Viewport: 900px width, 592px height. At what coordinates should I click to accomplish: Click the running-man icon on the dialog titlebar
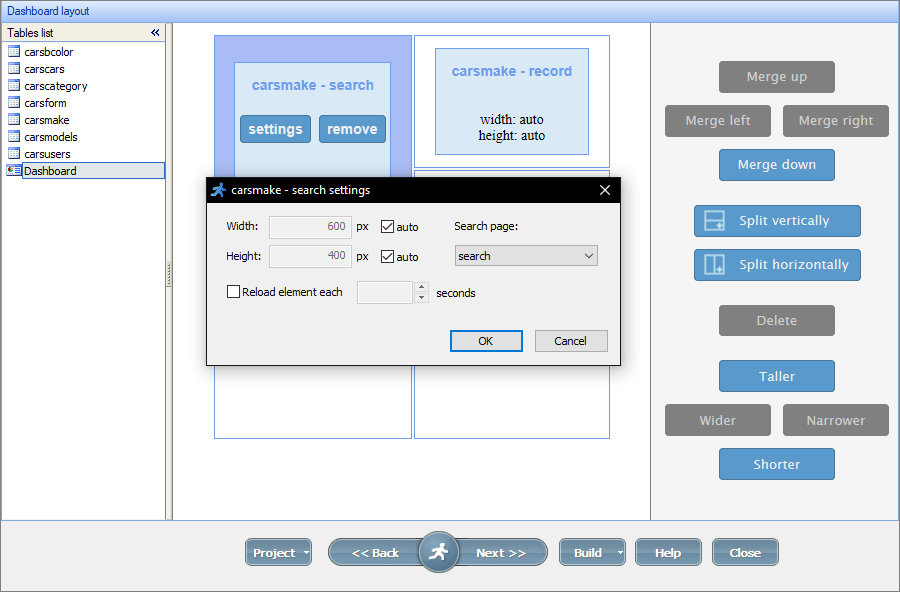(220, 189)
